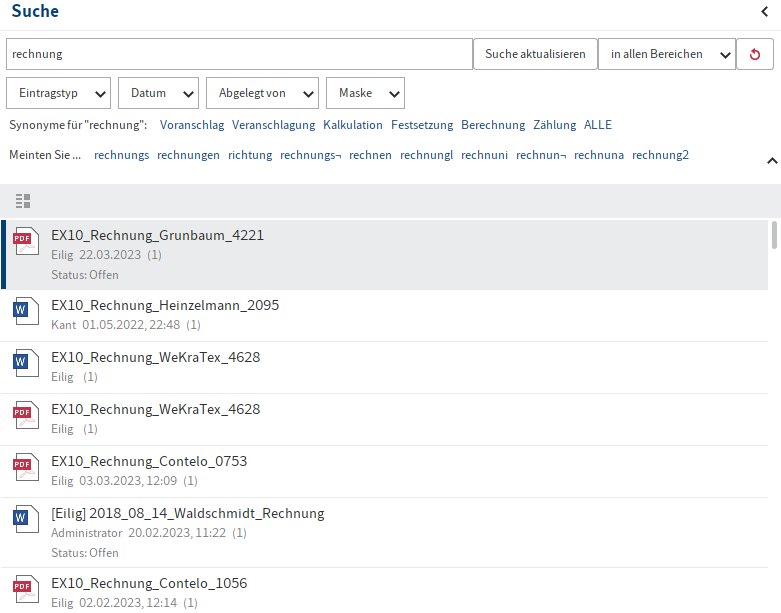Click PDF icon of EX10_Rechnung_Grunbaum_4221
Image resolution: width=781 pixels, height=613 pixels.
[x=26, y=241]
